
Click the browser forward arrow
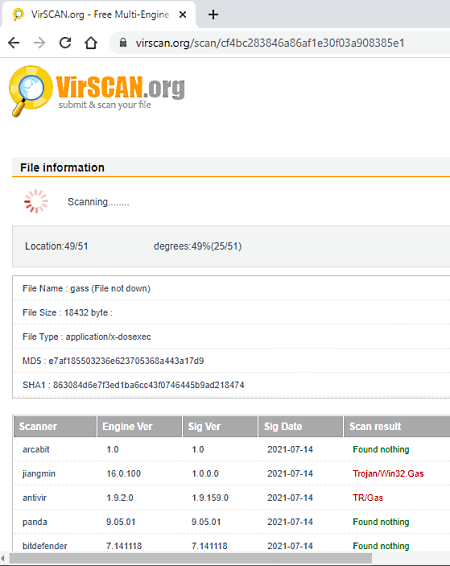39,43
